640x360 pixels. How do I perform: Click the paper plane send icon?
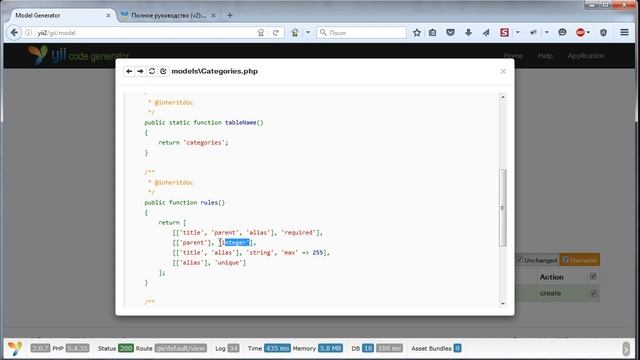(486, 33)
